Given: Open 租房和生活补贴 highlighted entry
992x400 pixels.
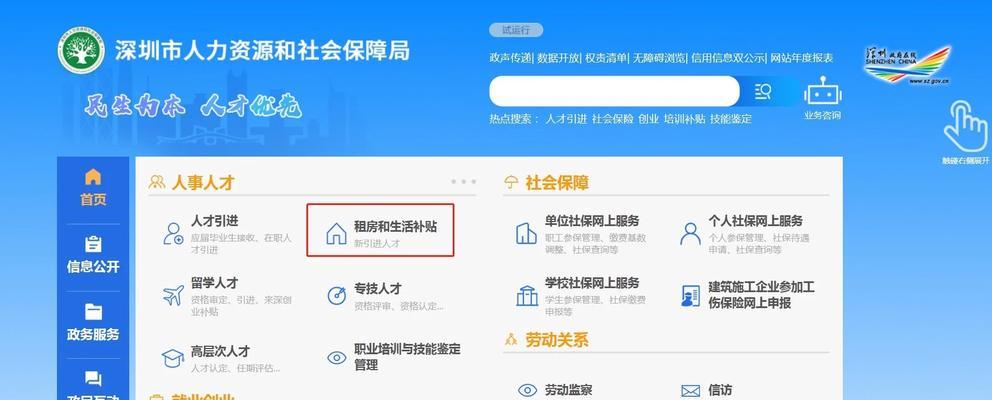Looking at the screenshot, I should pos(380,230).
